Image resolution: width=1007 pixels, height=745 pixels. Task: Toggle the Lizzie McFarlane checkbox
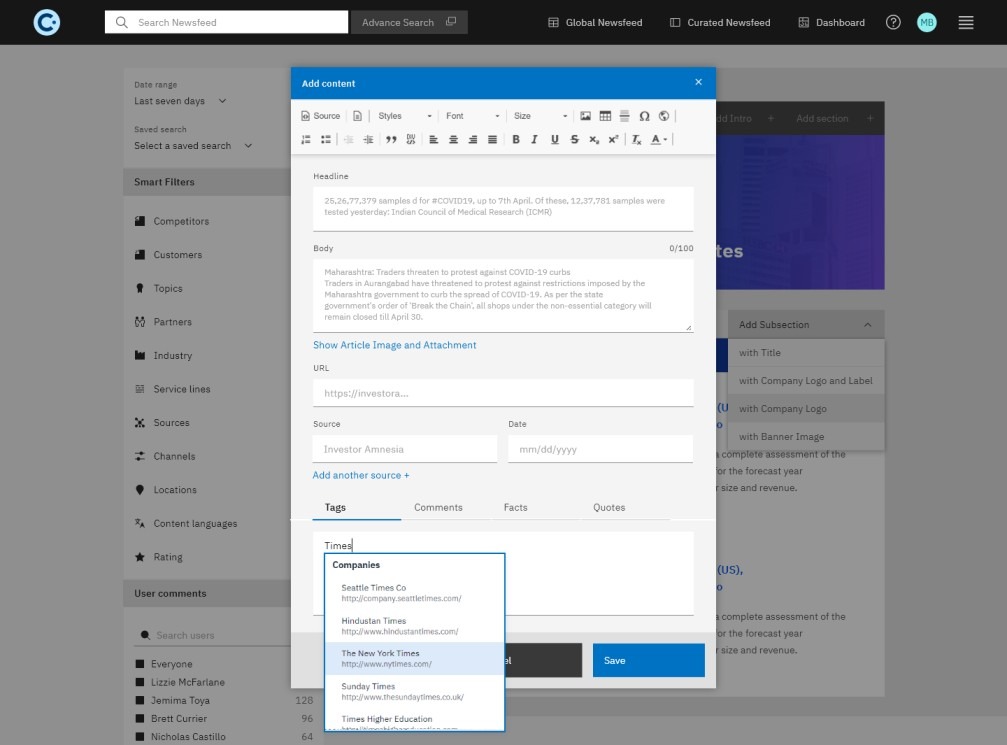(x=140, y=682)
